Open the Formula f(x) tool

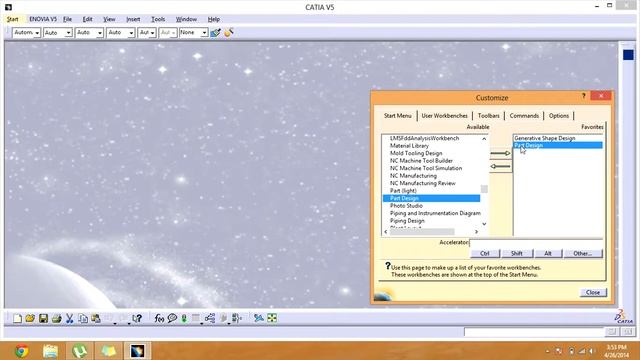coord(159,318)
